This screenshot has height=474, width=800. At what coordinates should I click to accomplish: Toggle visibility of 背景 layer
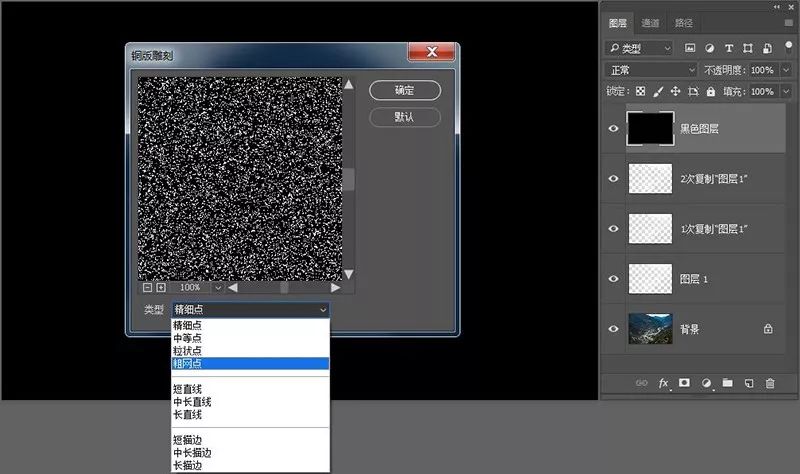click(614, 329)
